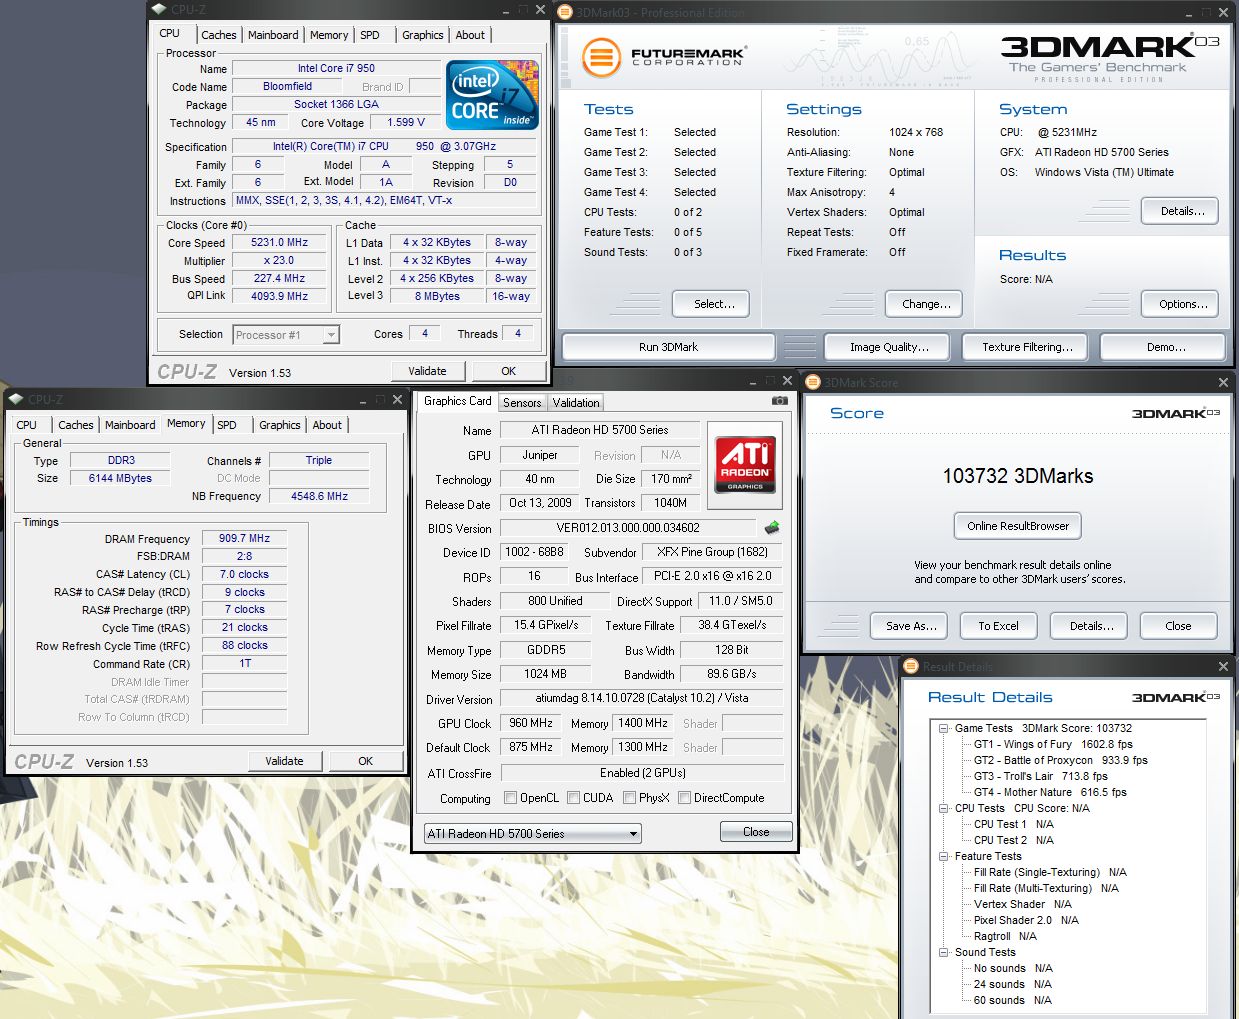Click the Change... settings button
Viewport: 1239px width, 1019px height.
[926, 304]
